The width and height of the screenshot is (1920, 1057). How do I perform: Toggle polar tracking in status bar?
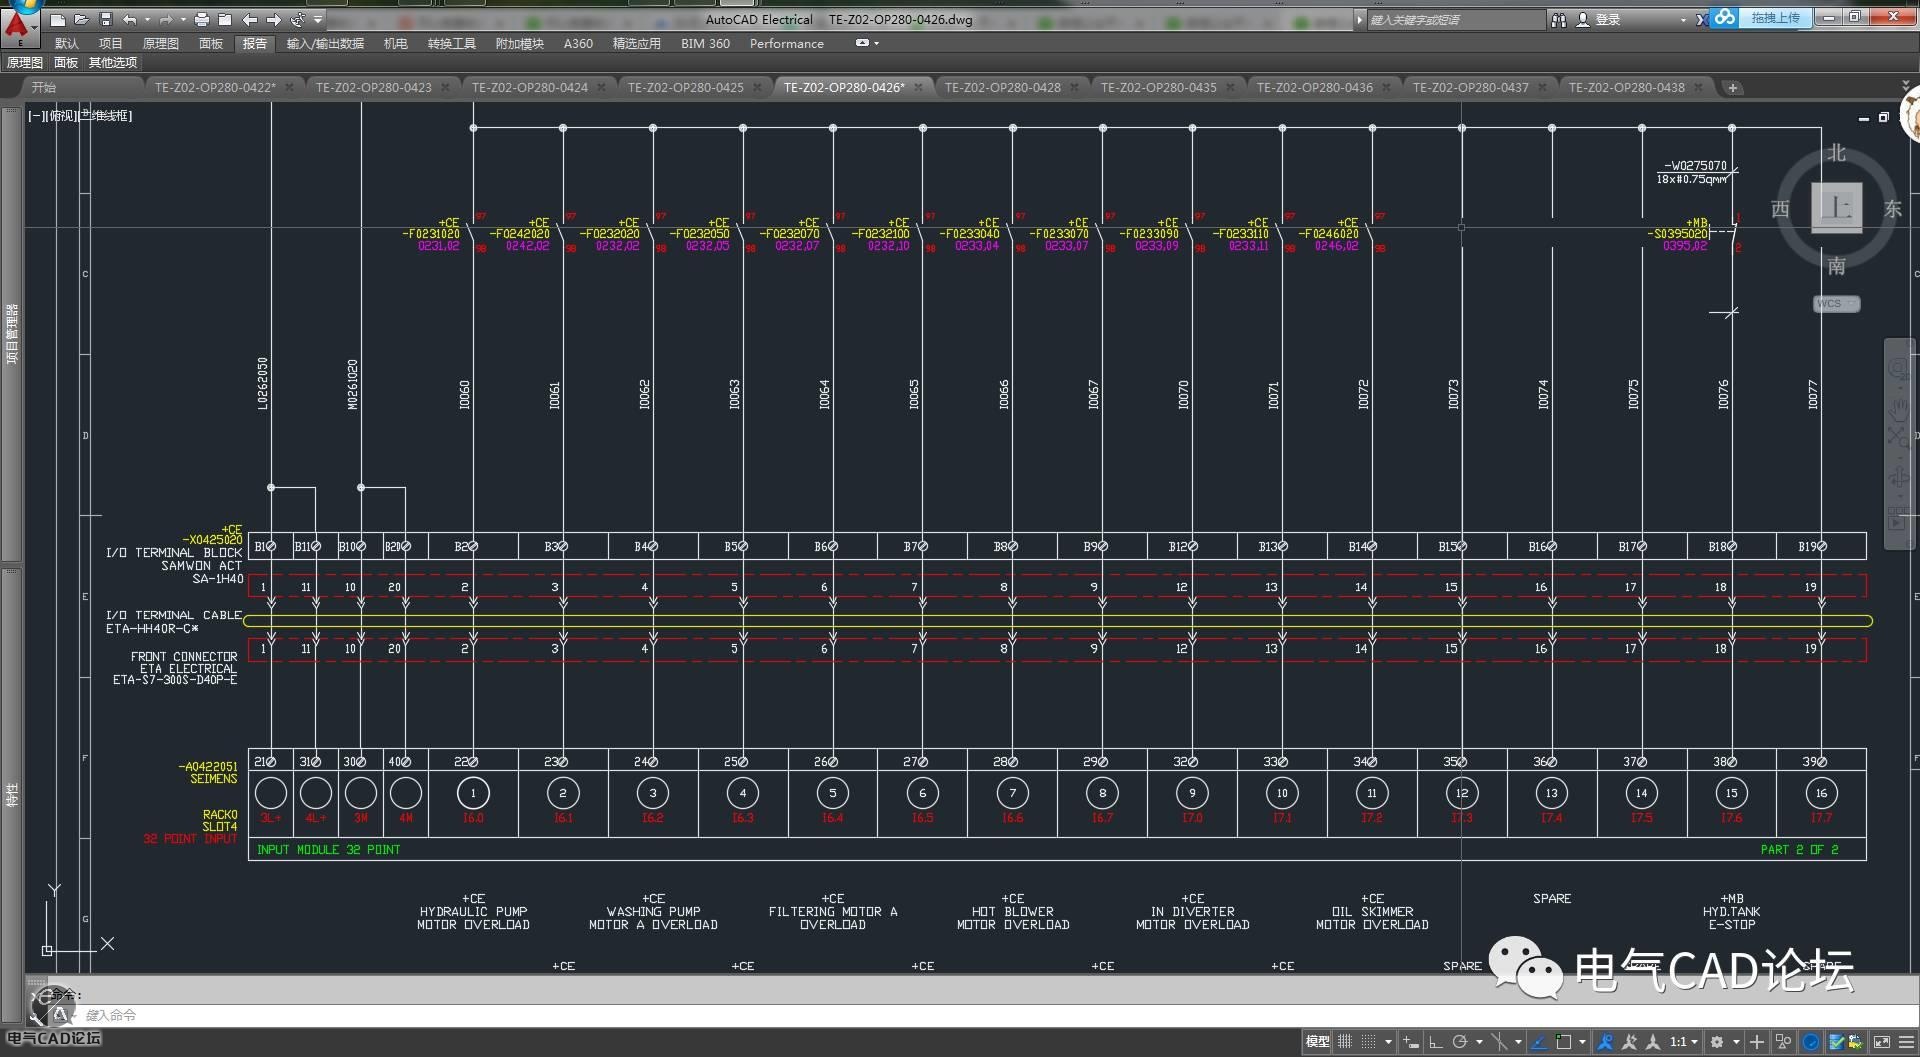point(1460,1042)
